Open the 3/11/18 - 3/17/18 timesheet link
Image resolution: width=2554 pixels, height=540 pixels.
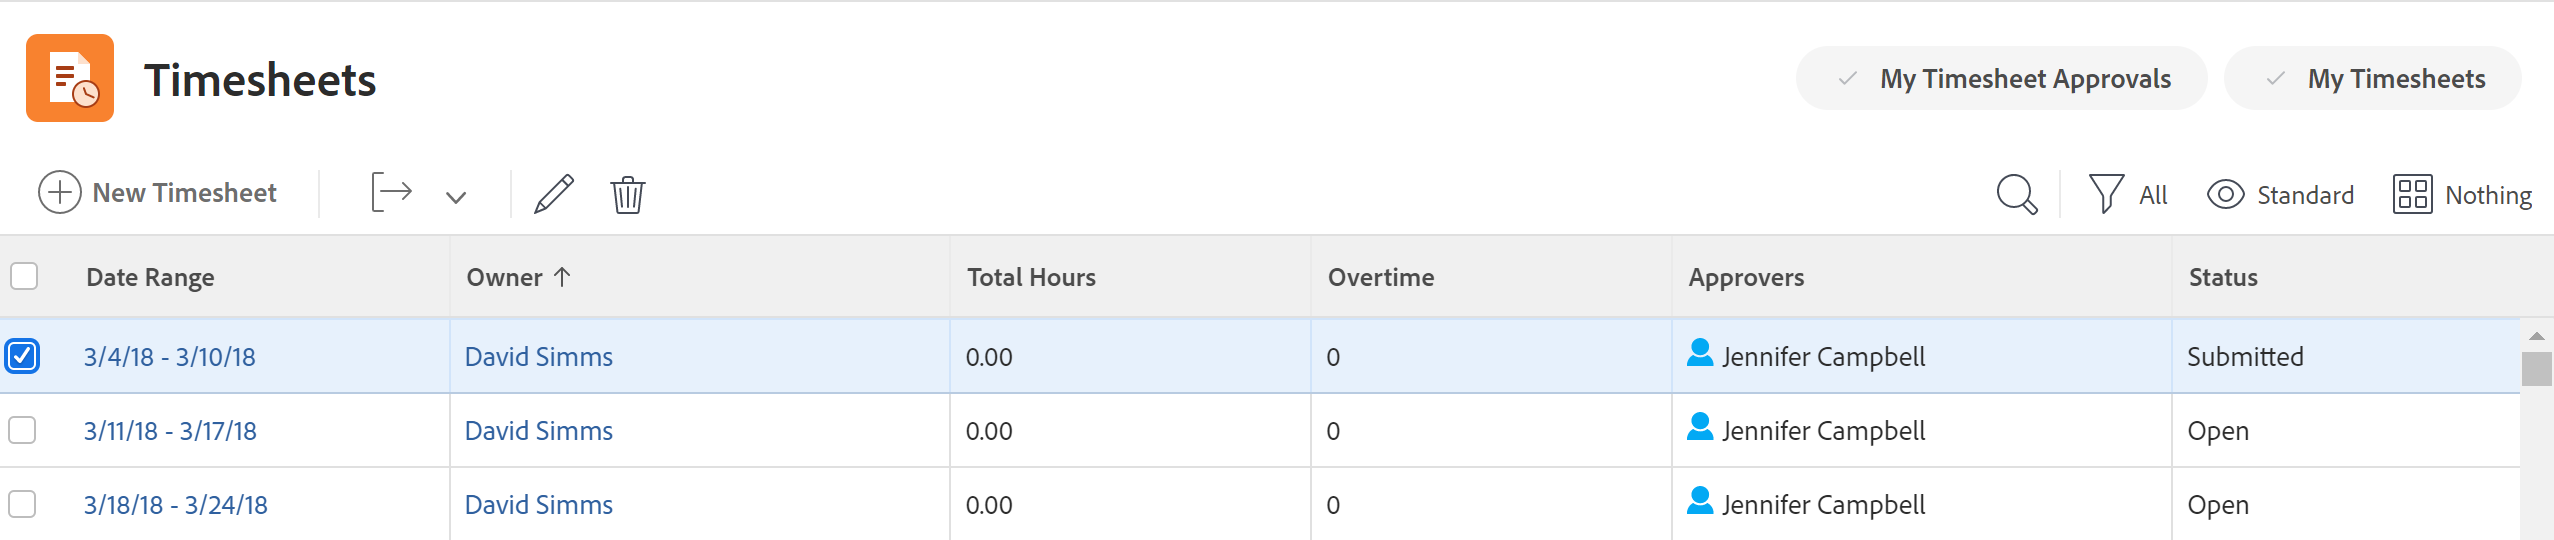coord(170,431)
